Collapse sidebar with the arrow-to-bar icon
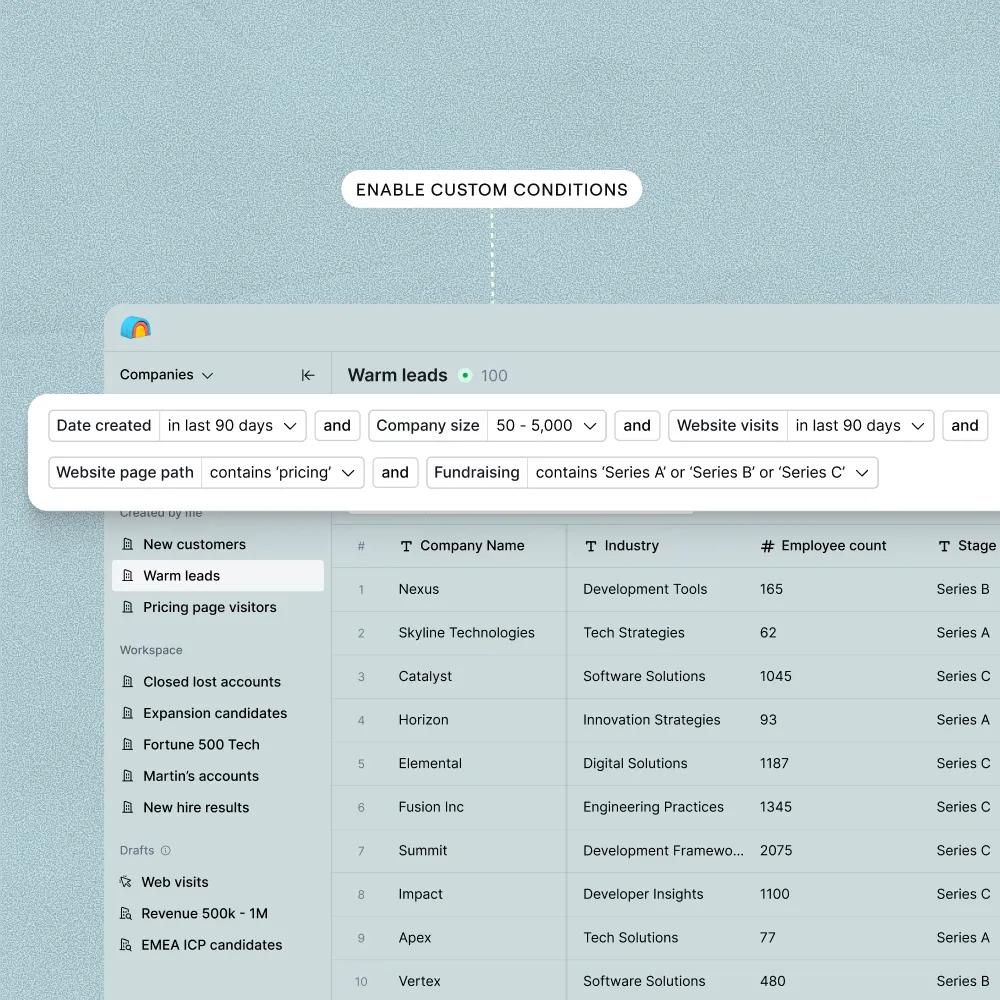 (x=308, y=375)
